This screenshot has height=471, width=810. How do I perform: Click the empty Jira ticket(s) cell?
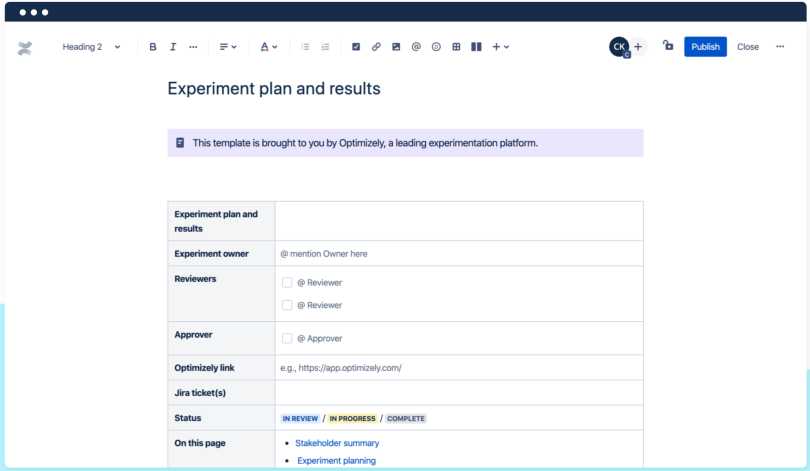459,393
